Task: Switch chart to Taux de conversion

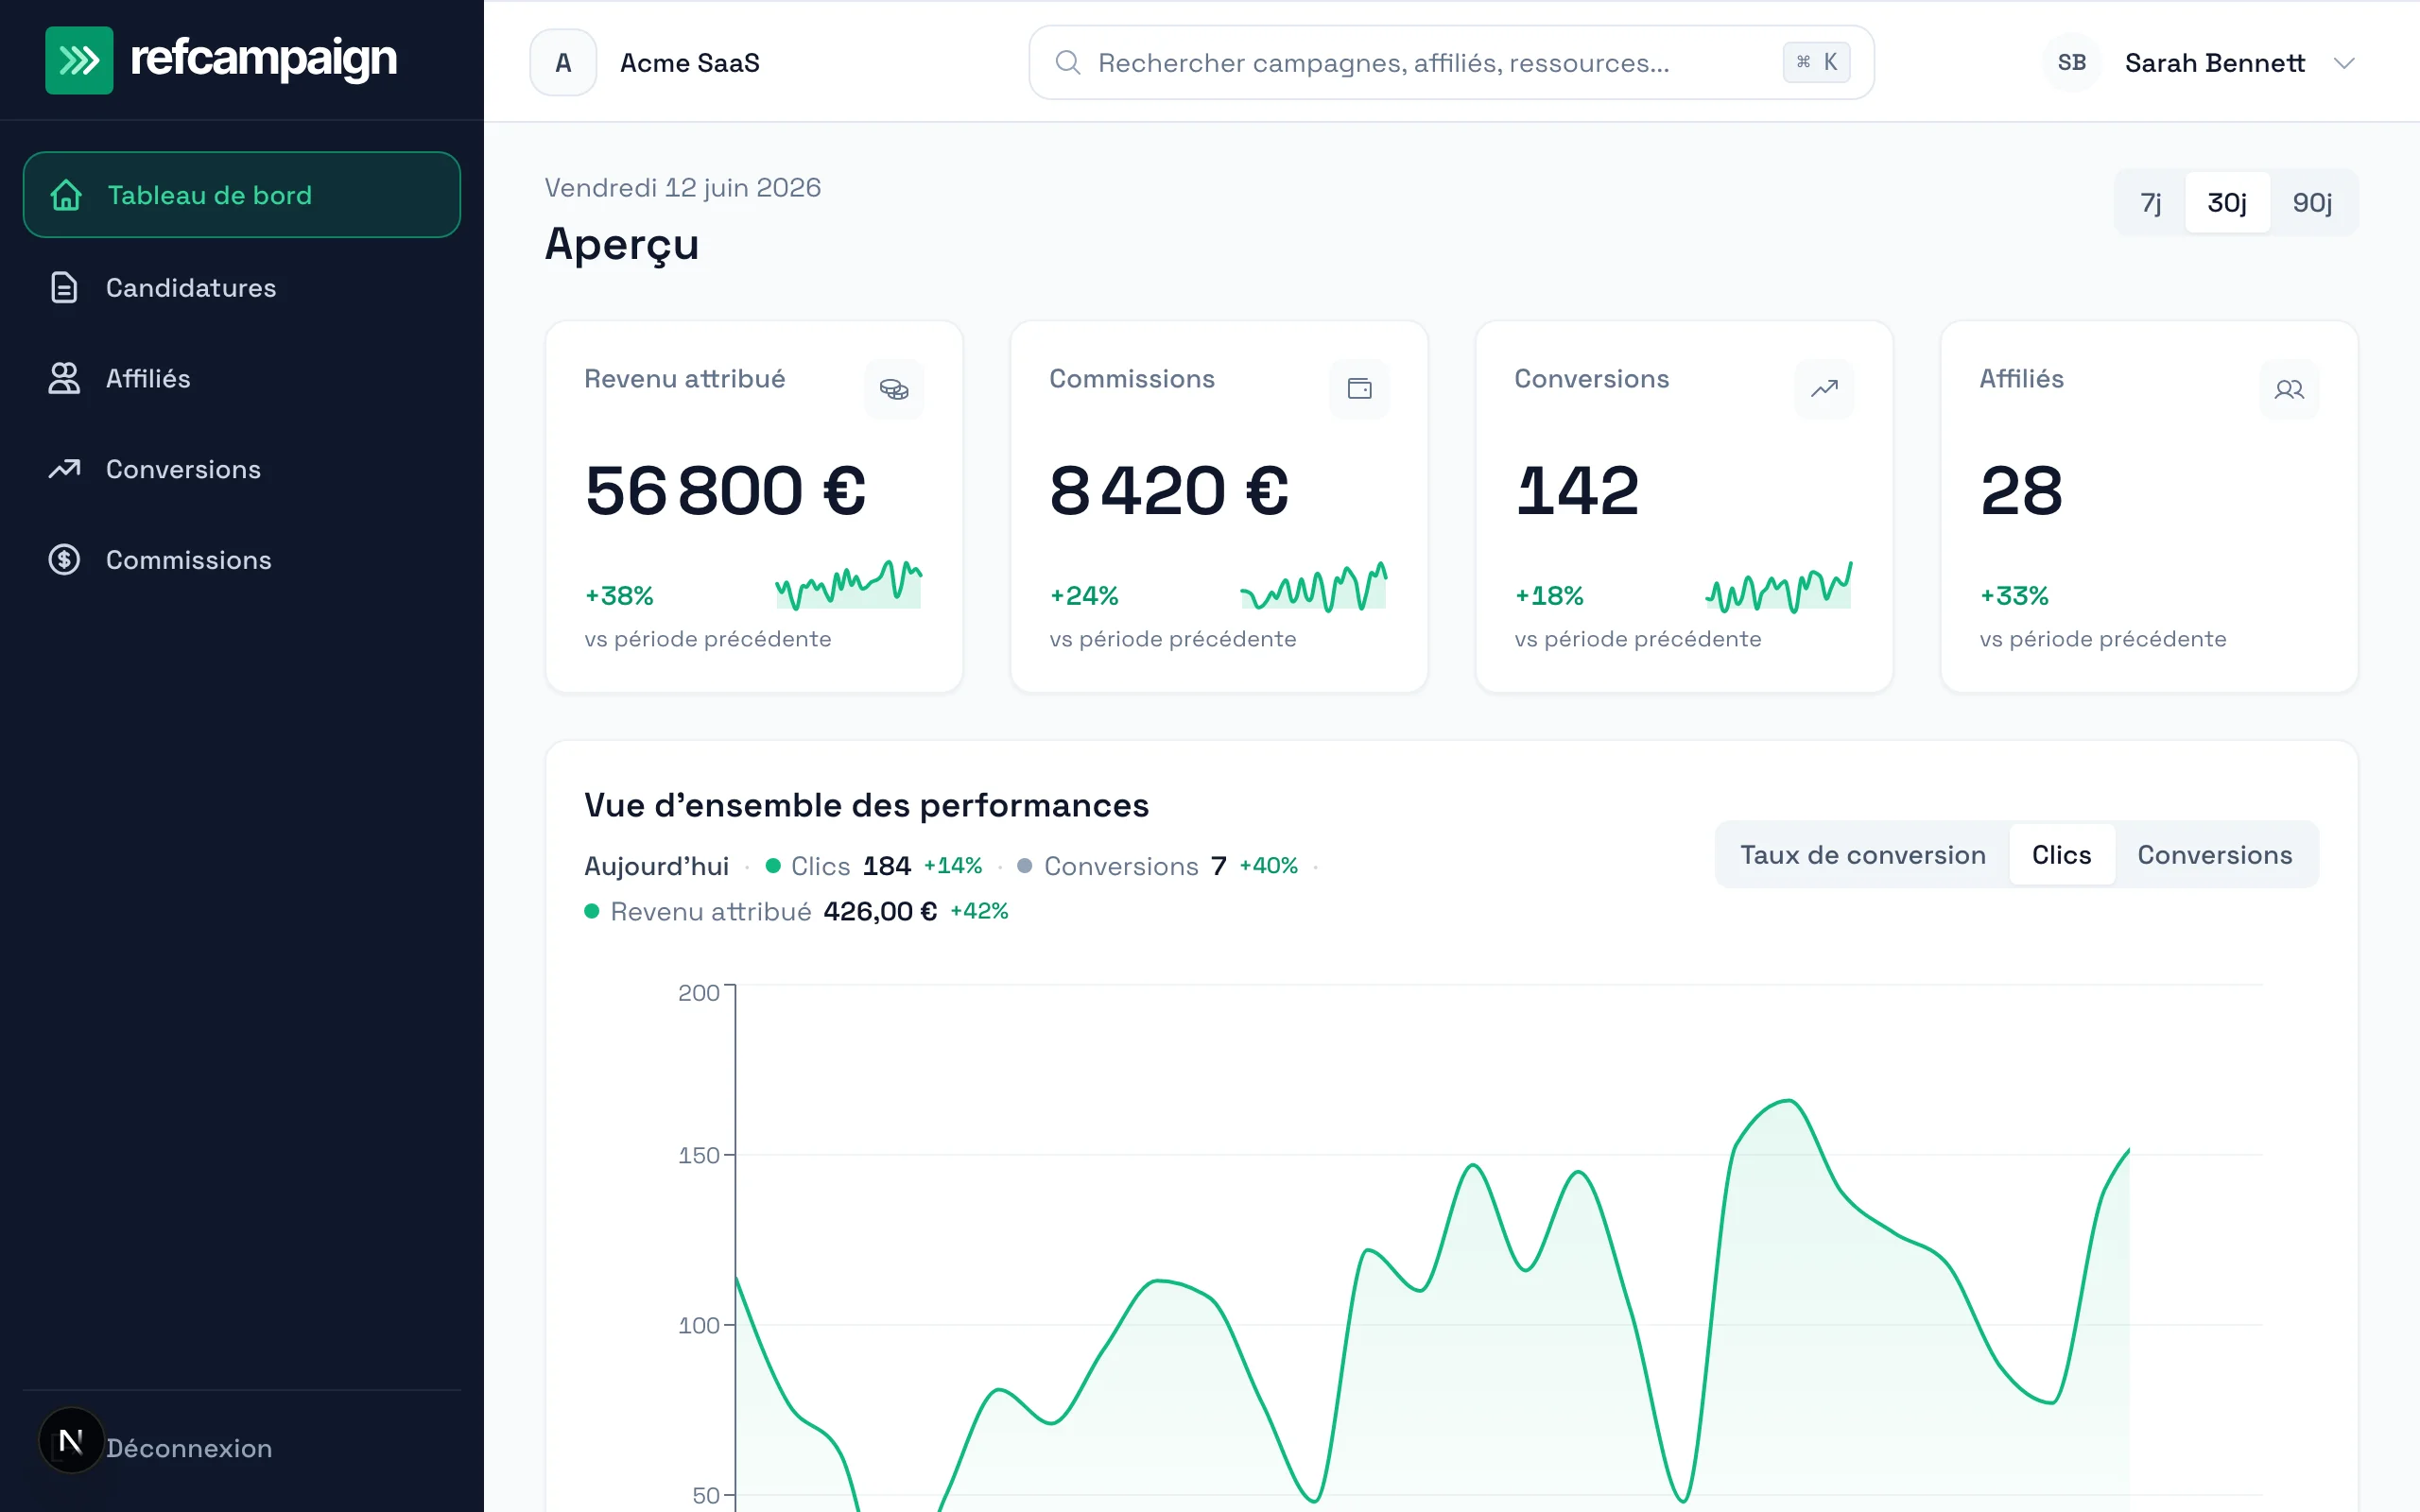Action: click(1862, 854)
